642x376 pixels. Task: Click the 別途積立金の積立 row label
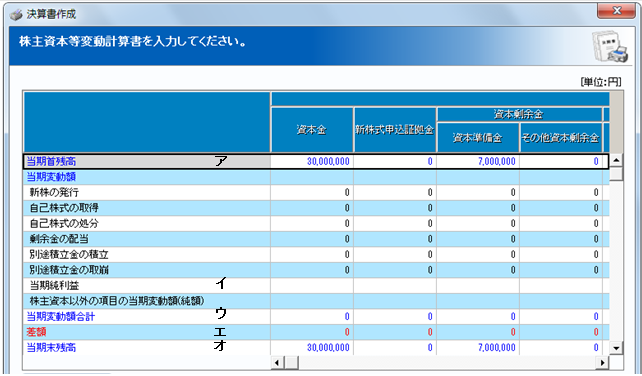(147, 255)
